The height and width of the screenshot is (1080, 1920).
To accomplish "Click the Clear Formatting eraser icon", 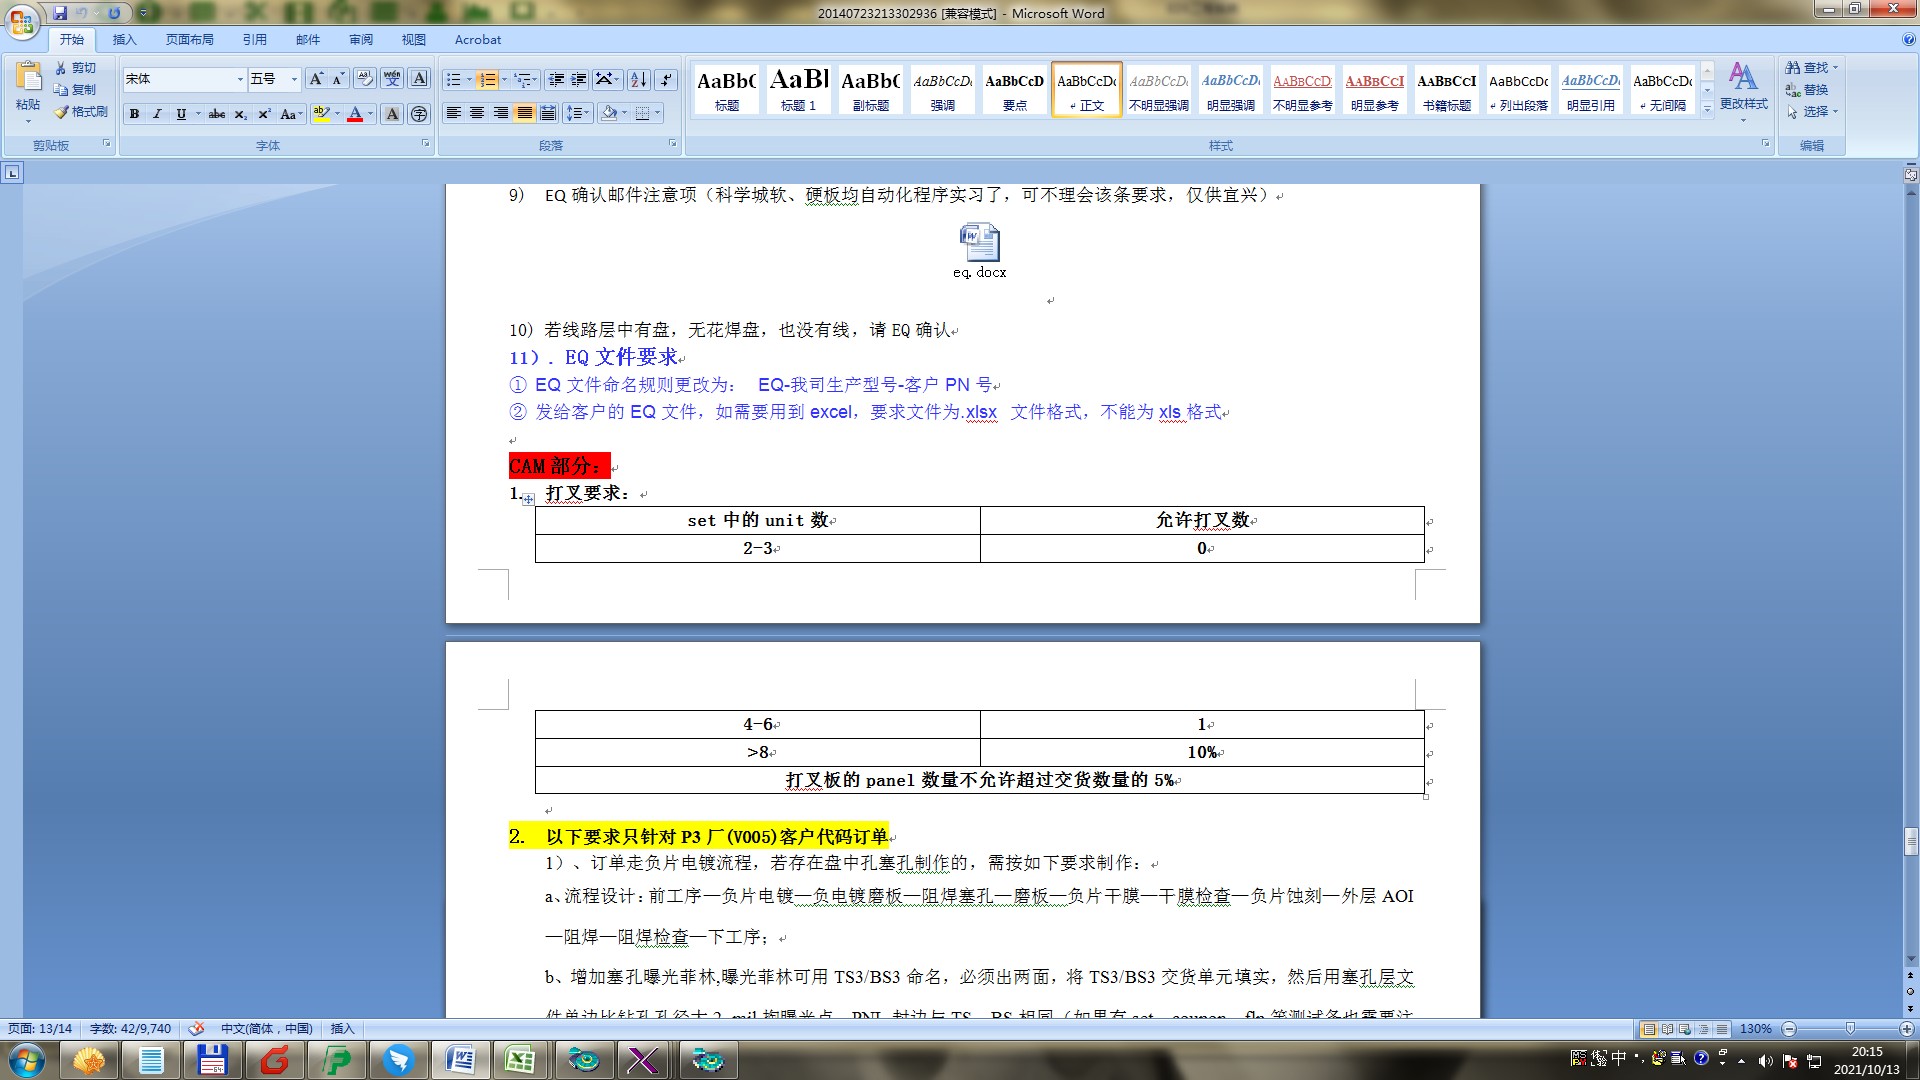I will (365, 79).
